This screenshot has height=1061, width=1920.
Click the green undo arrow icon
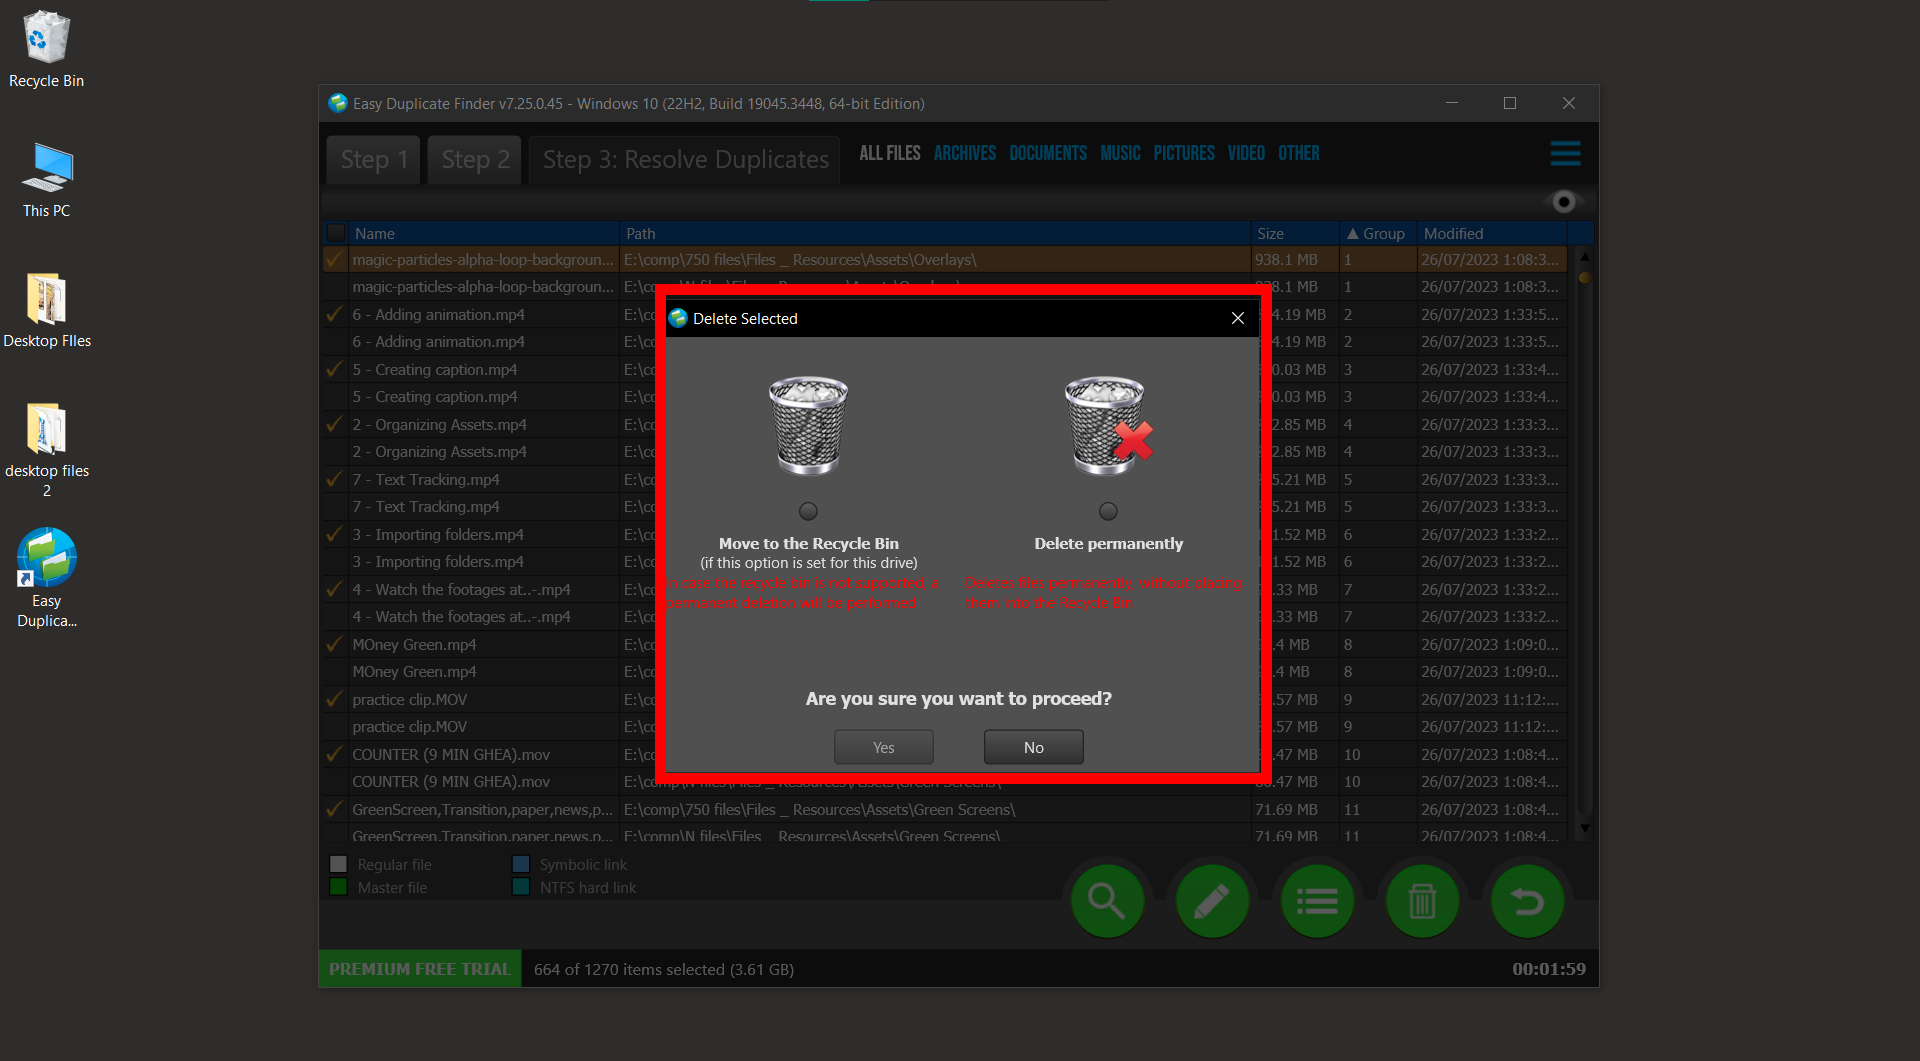[x=1527, y=900]
